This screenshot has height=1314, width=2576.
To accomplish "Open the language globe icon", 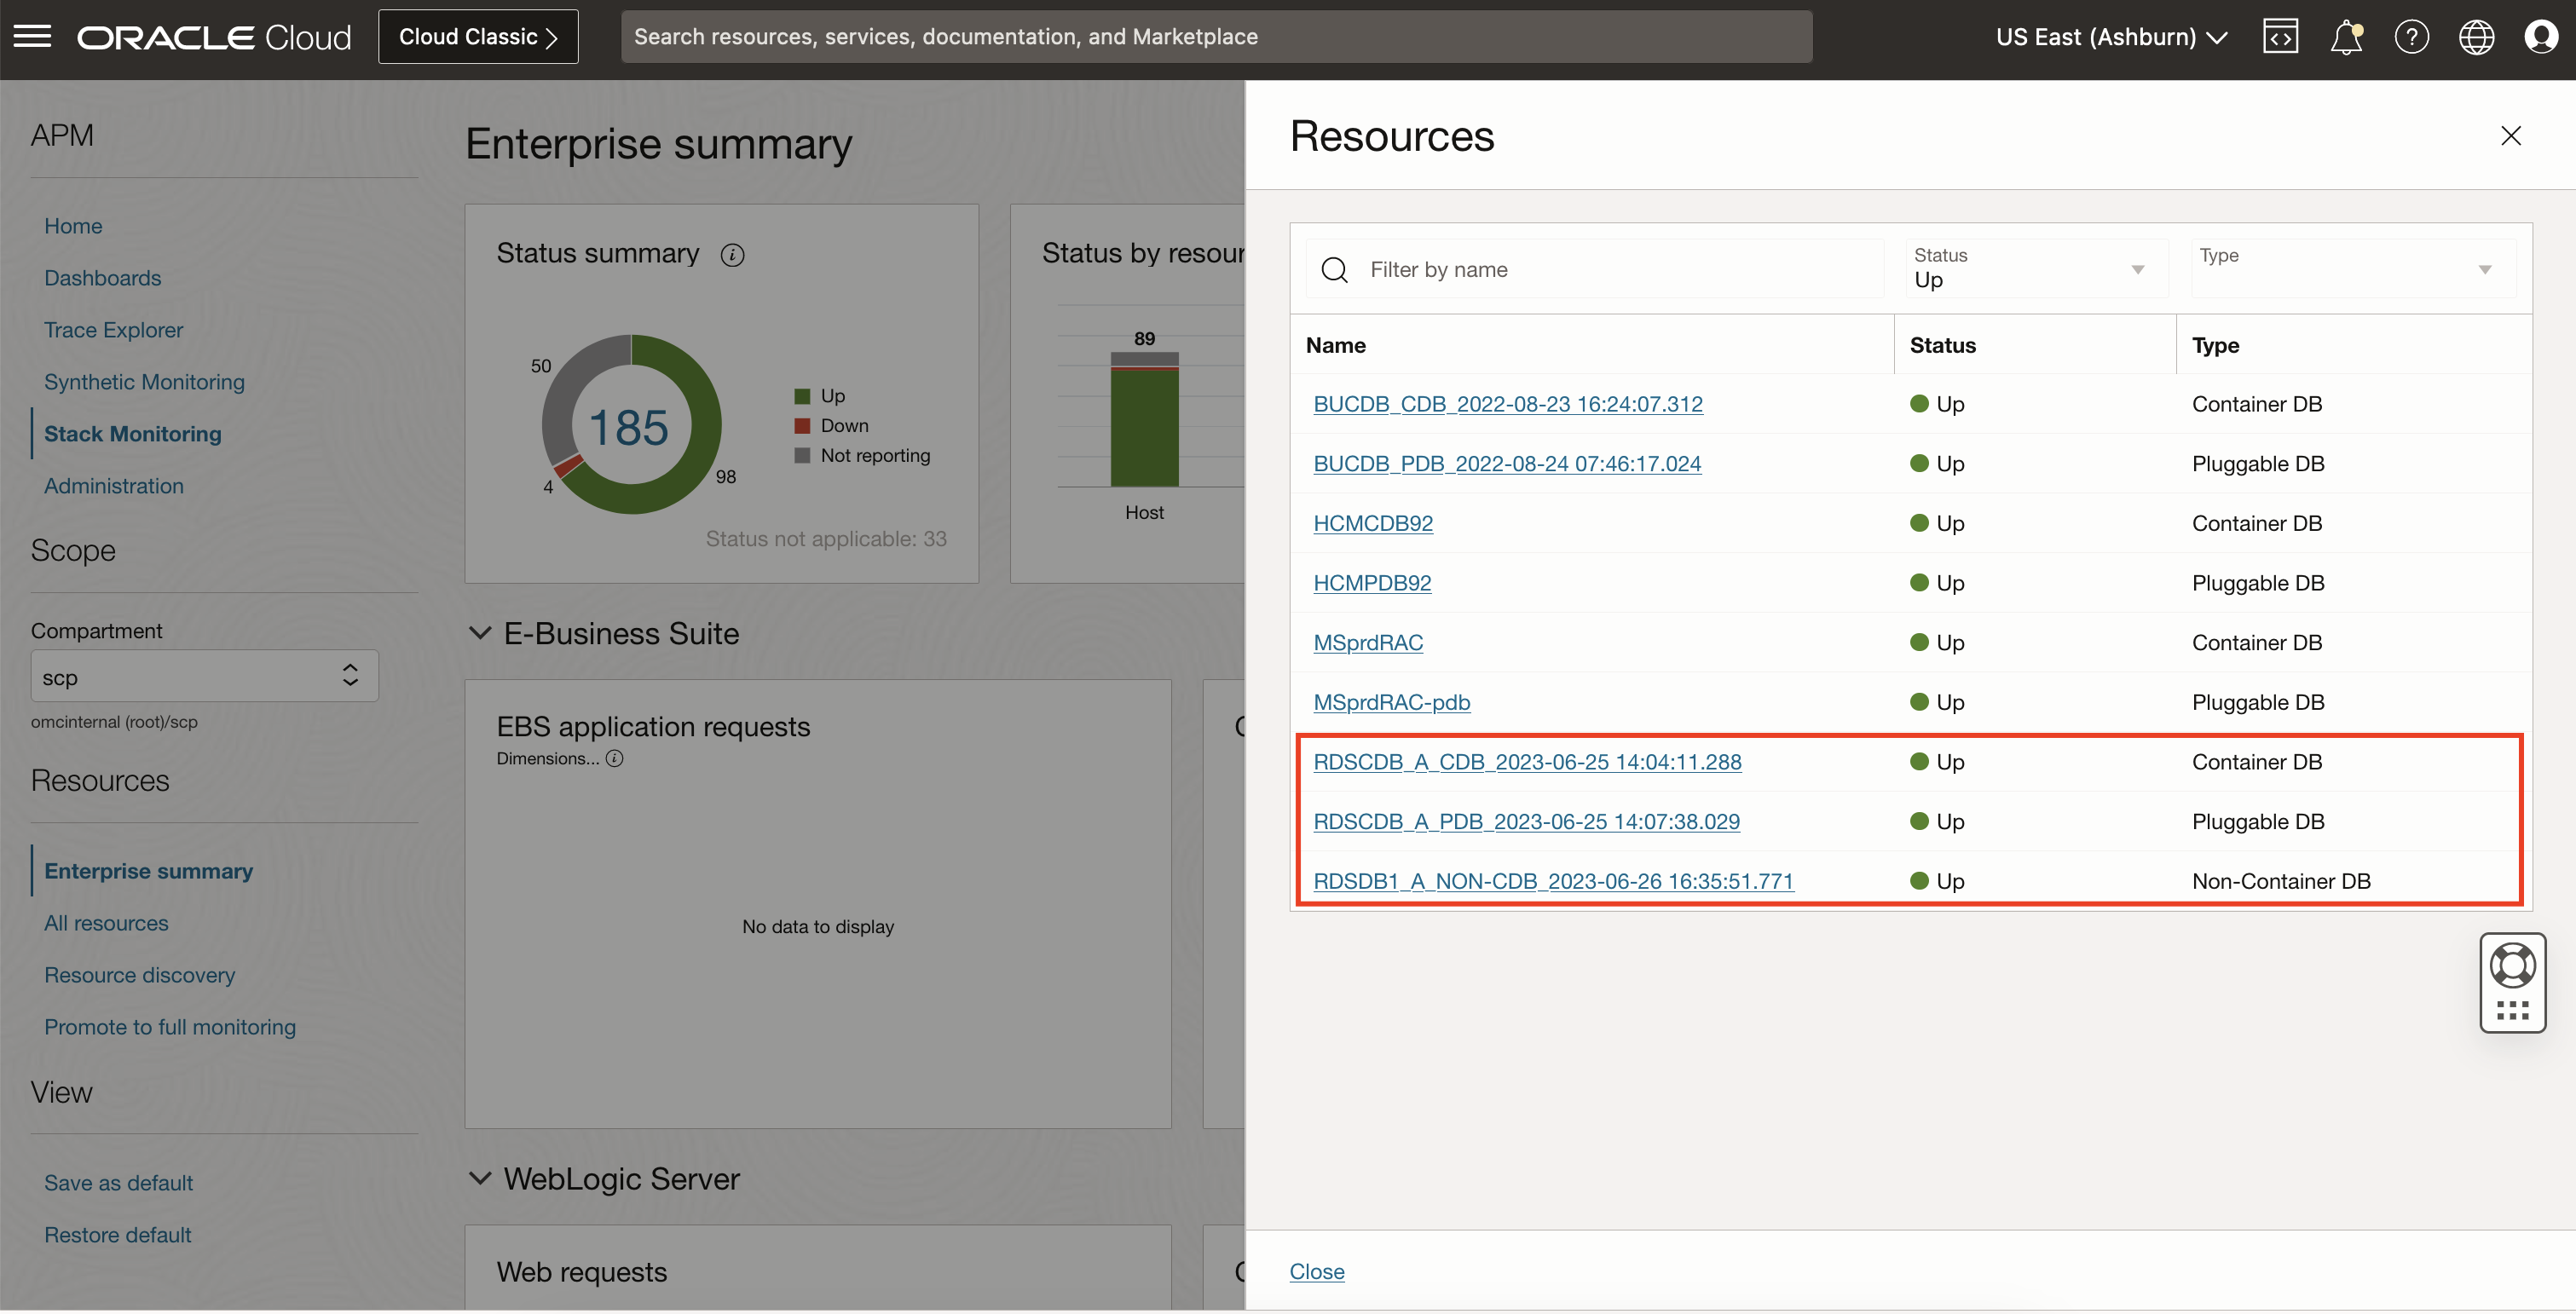I will coord(2476,36).
